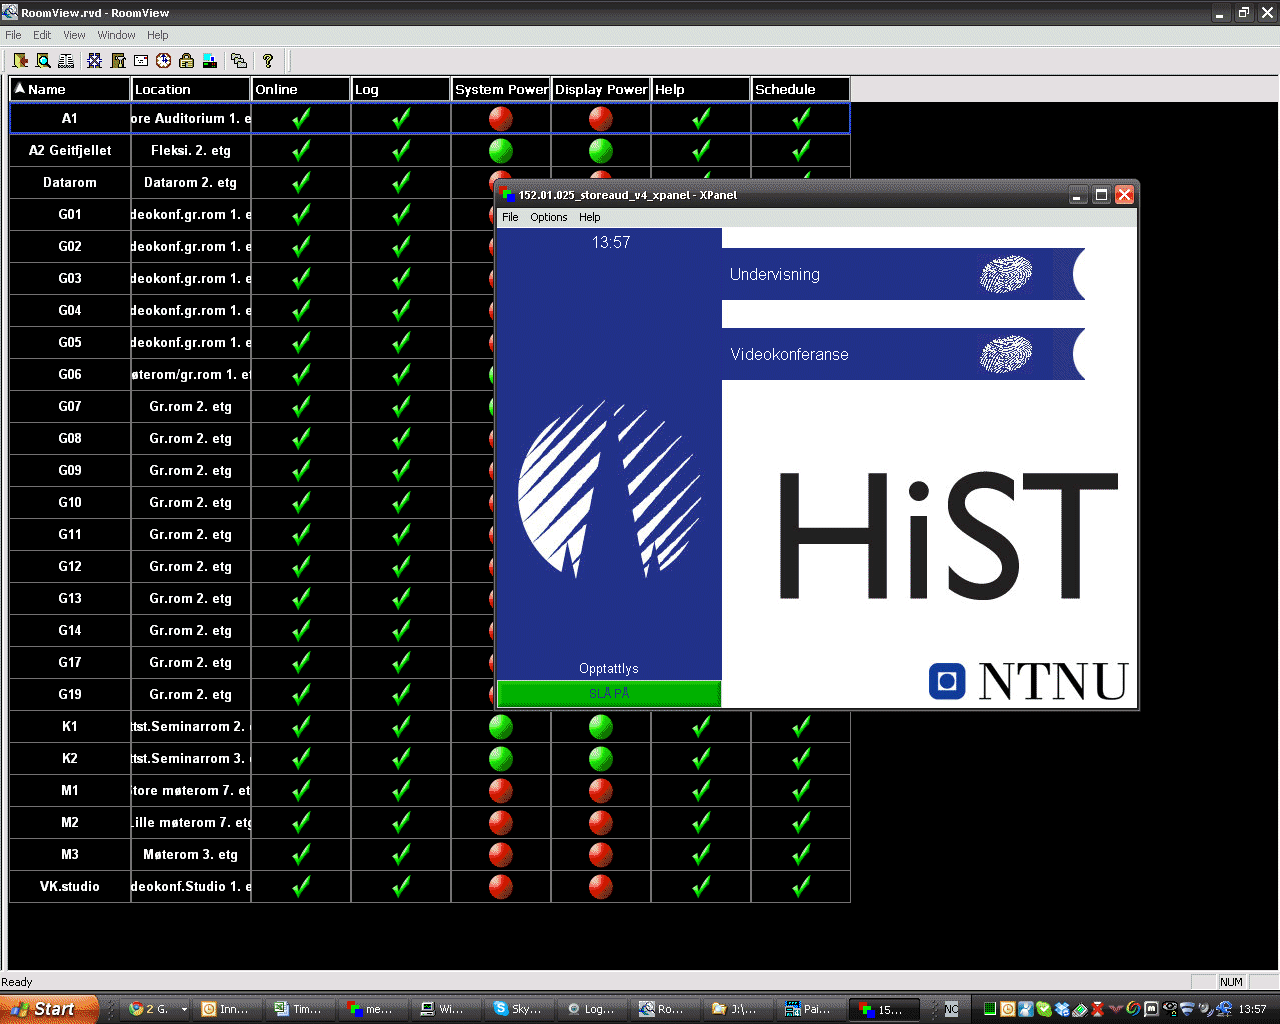This screenshot has width=1280, height=1024.
Task: Toggle Display Power for A2 Geitfjellet
Action: (x=601, y=150)
